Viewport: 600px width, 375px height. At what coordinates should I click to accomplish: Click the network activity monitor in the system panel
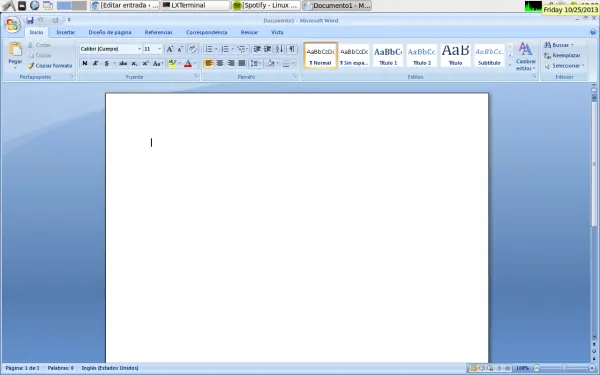point(533,6)
